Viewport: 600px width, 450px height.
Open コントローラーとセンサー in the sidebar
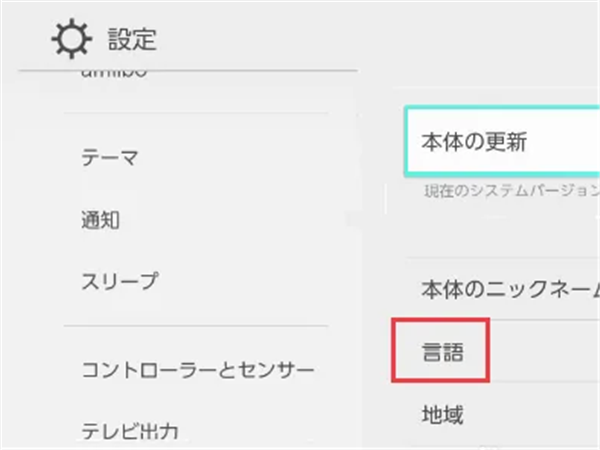click(x=197, y=372)
